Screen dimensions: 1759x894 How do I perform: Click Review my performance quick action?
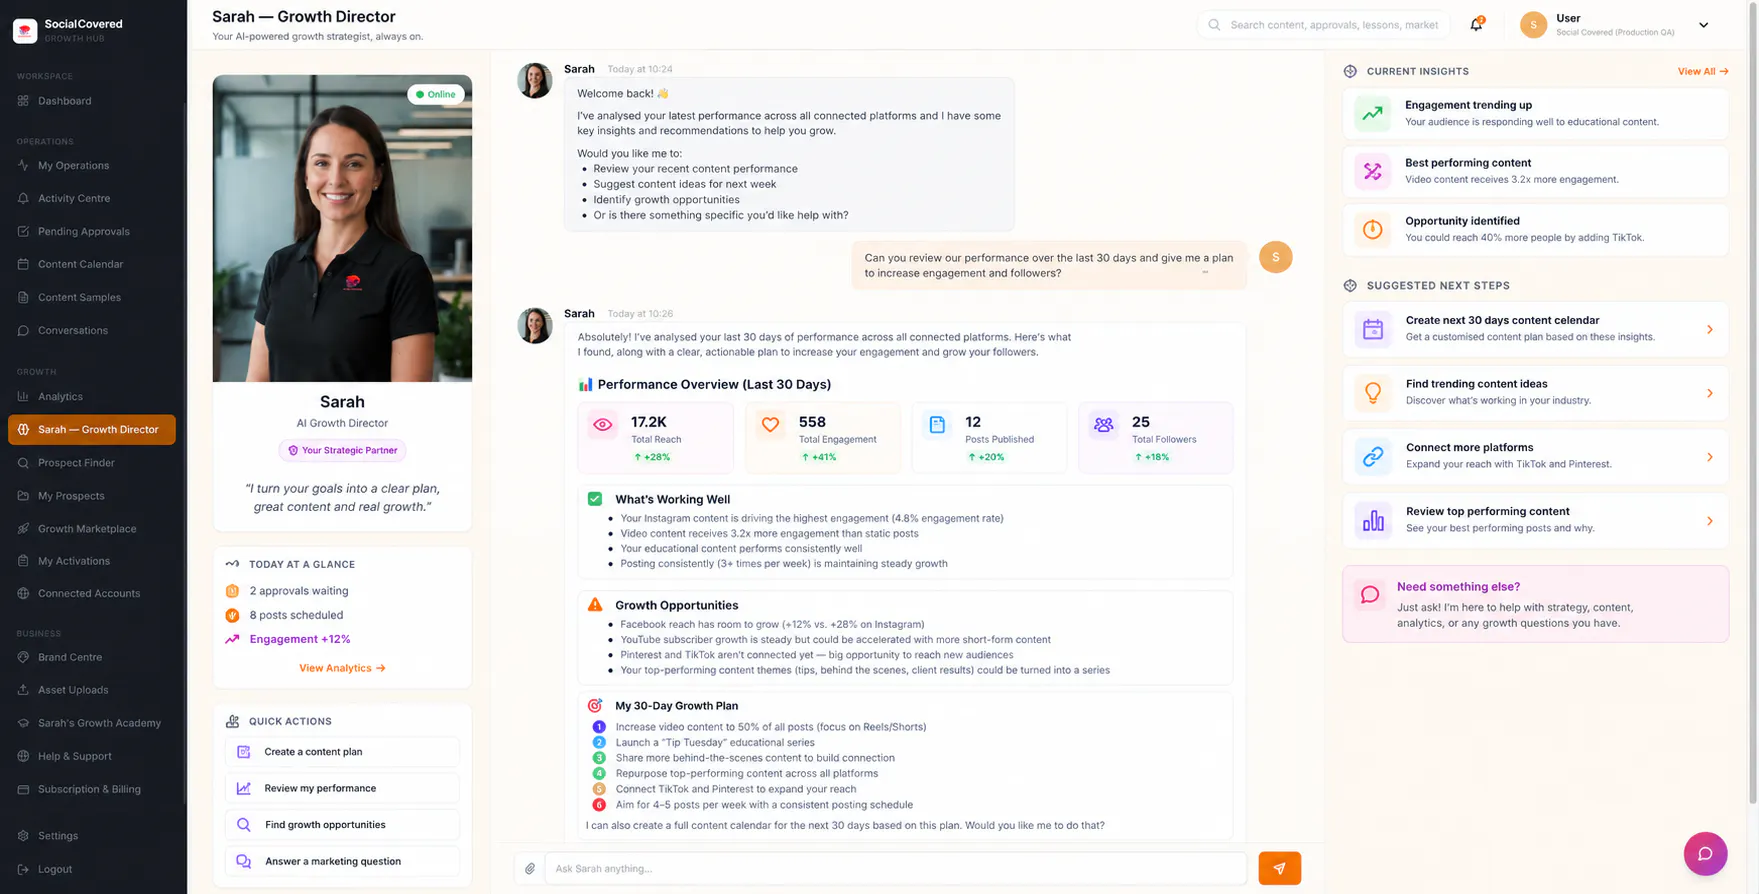click(342, 788)
